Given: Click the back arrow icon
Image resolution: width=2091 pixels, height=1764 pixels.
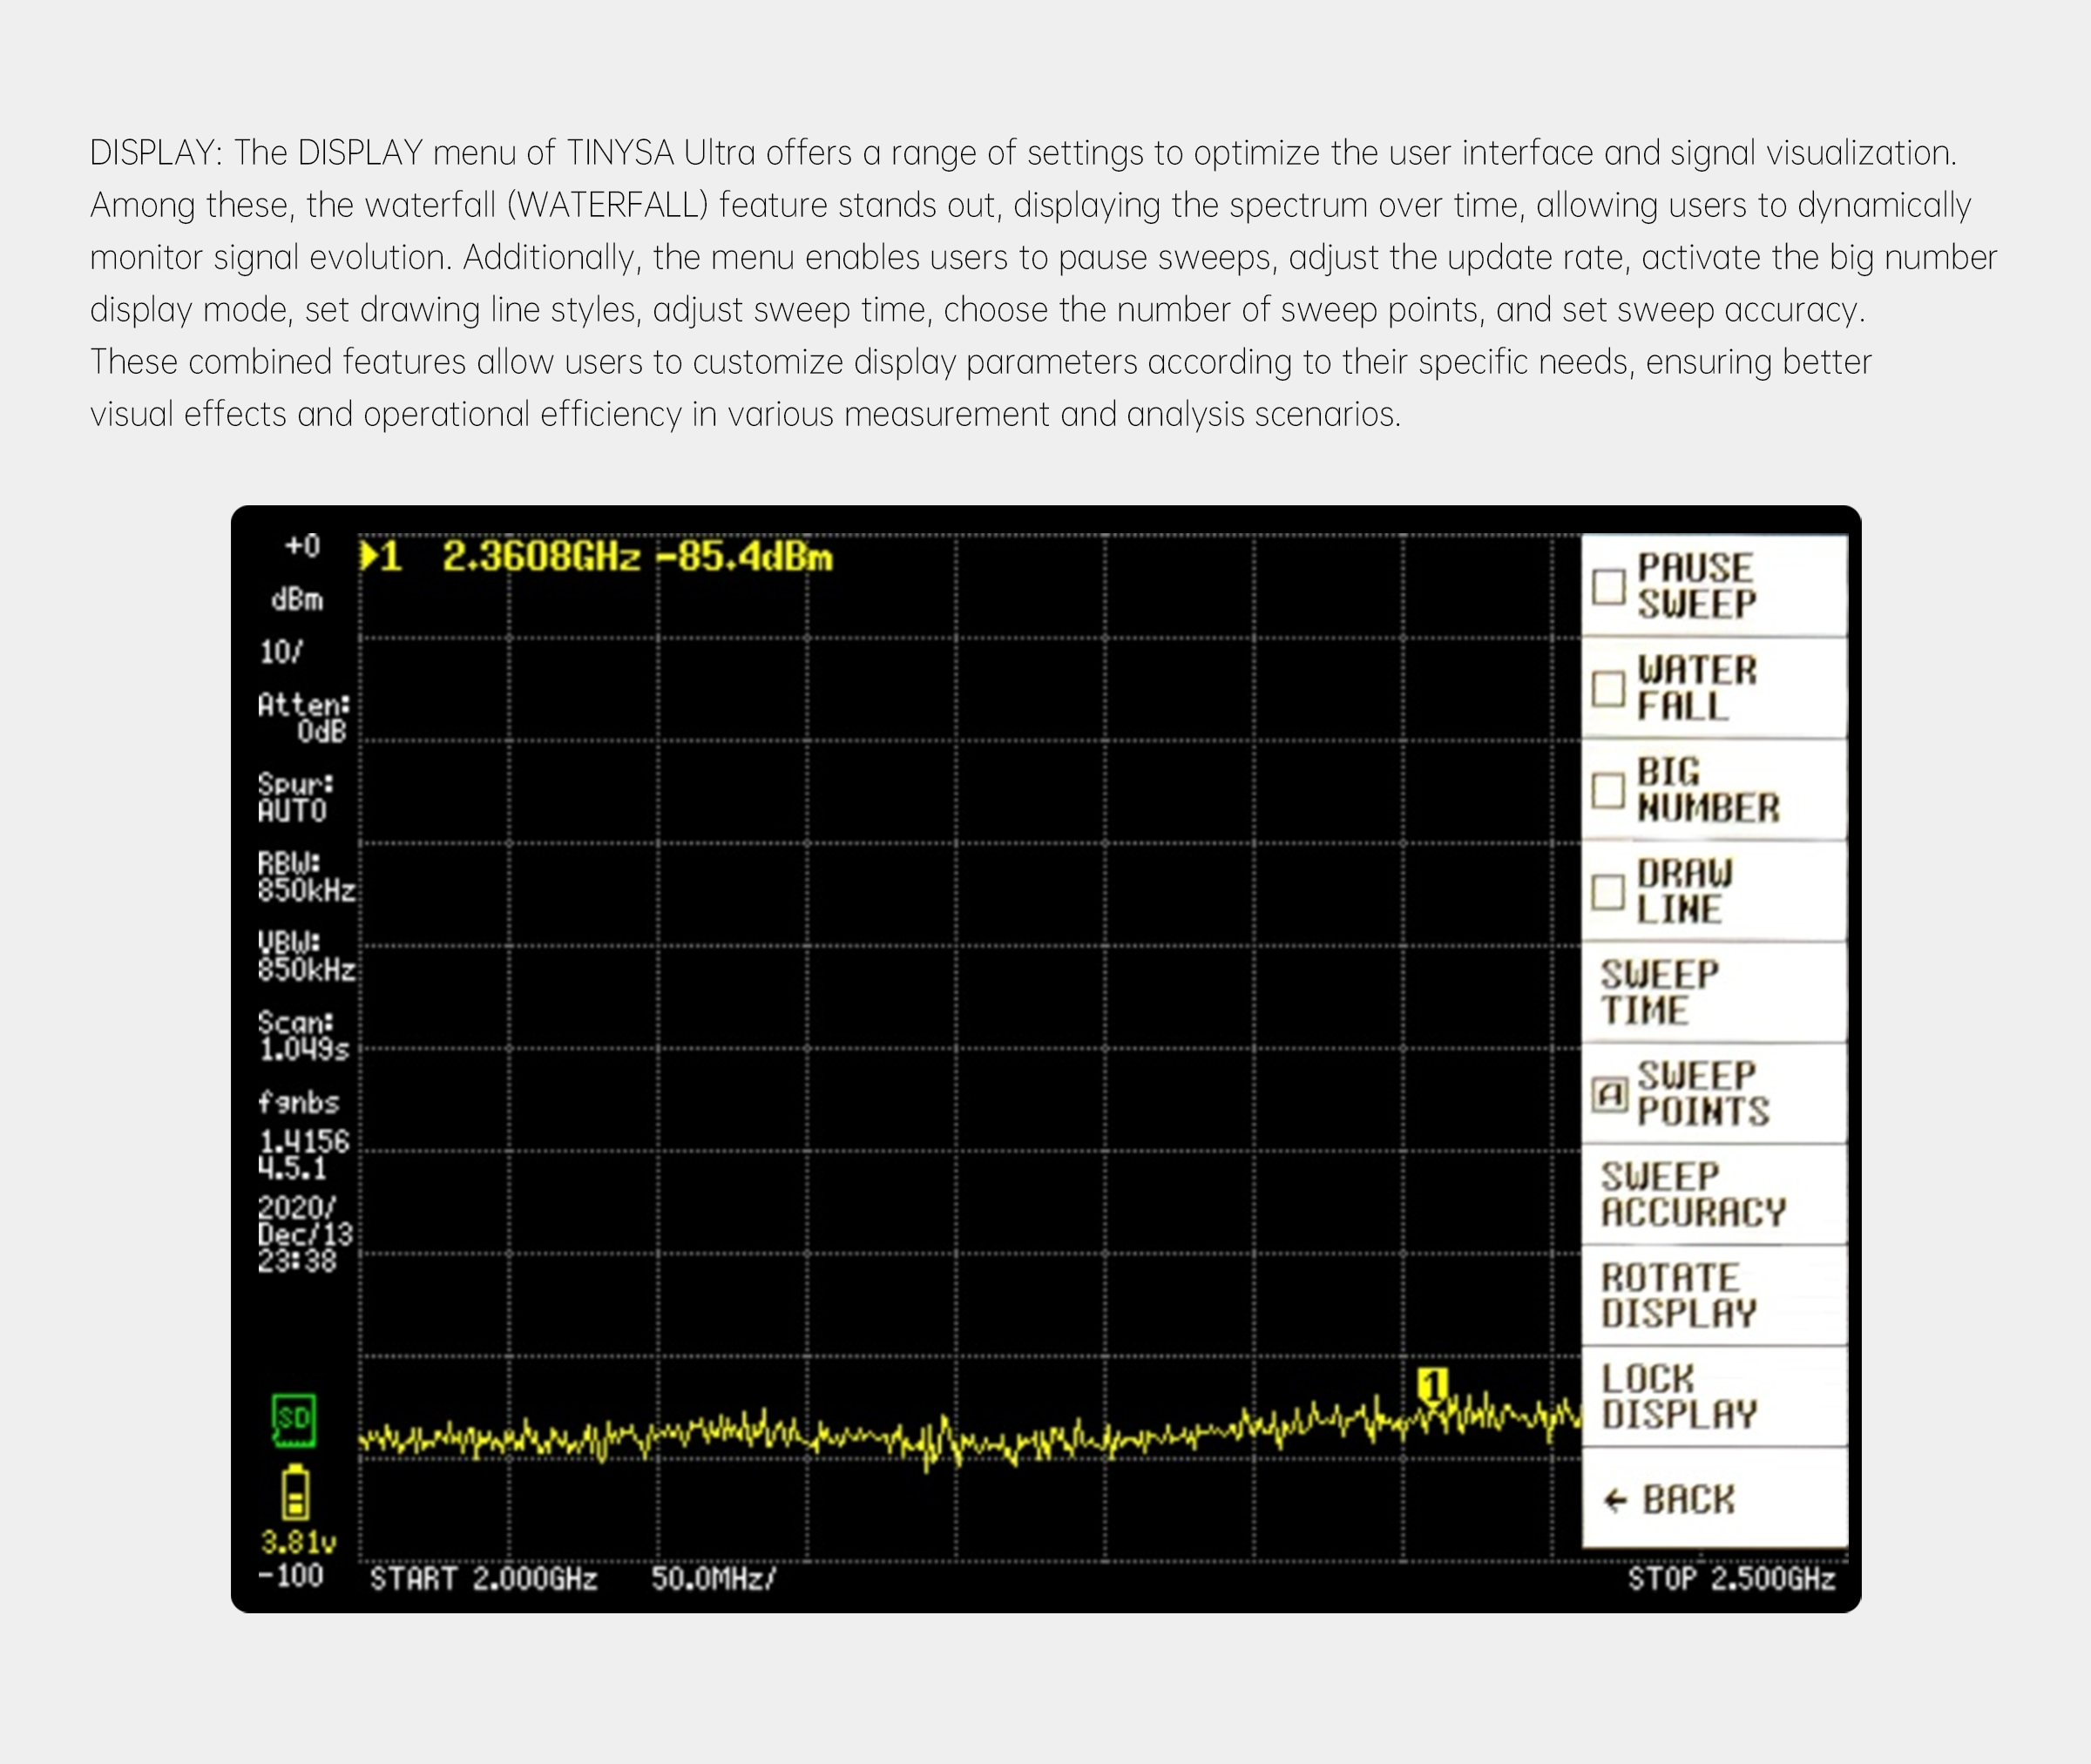Looking at the screenshot, I should click(1615, 1500).
